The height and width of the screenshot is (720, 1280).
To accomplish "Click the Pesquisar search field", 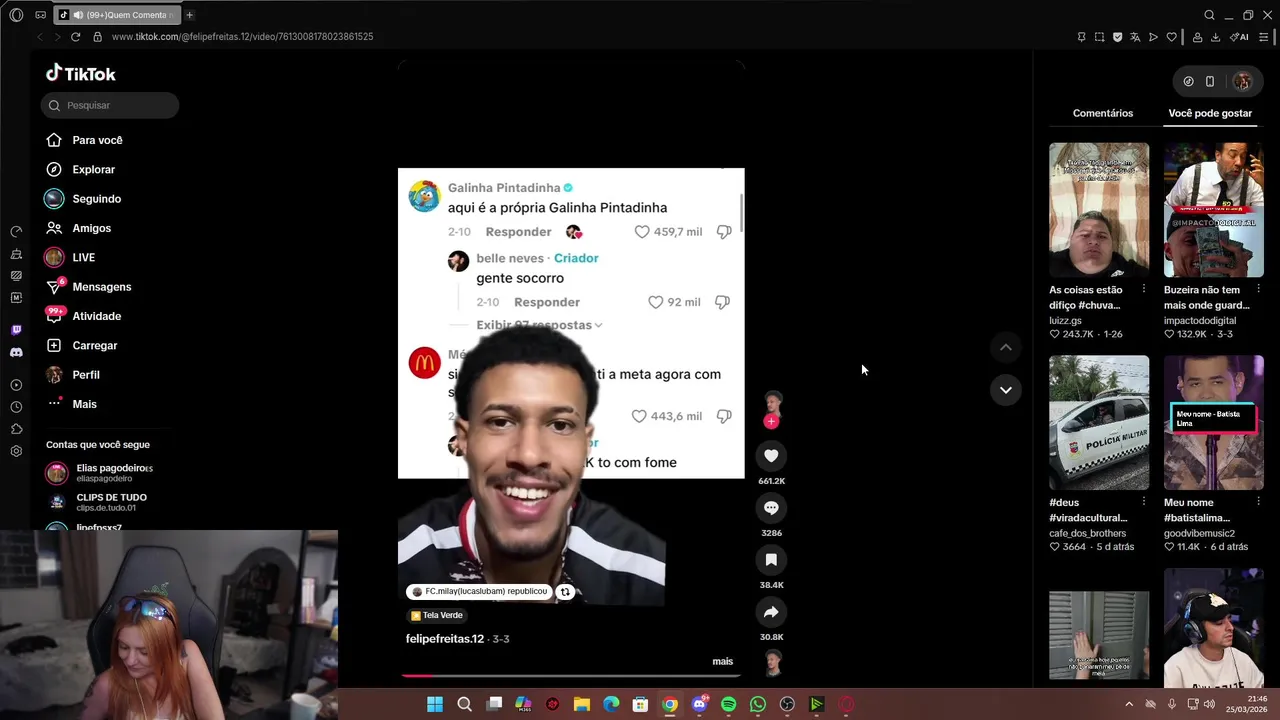I will [x=110, y=105].
